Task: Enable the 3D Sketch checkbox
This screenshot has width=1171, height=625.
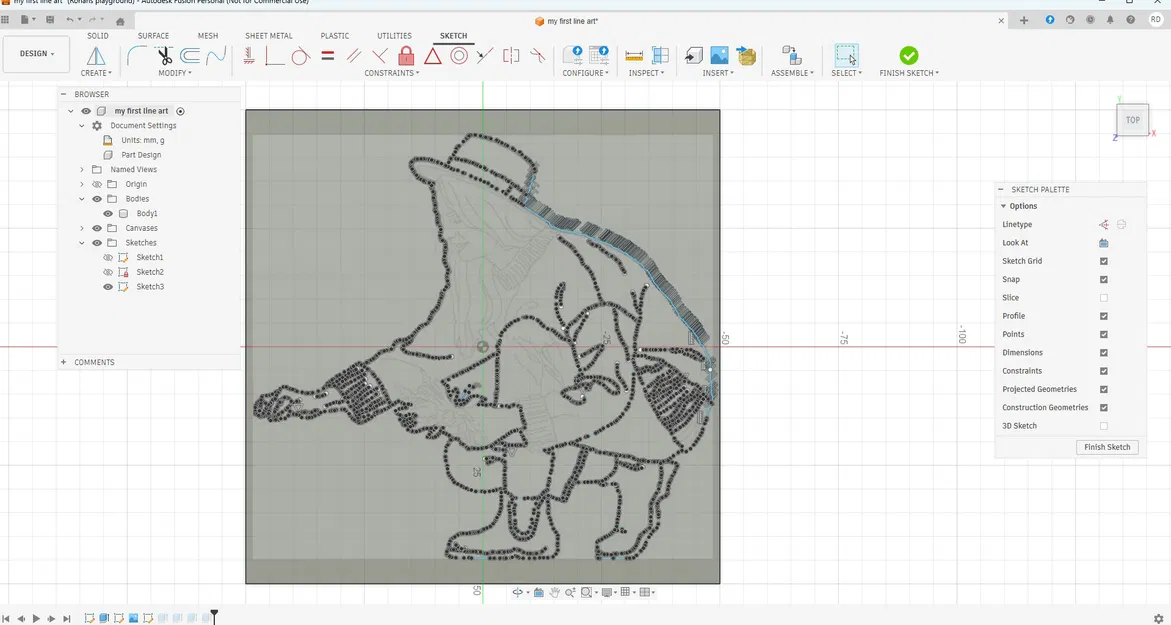Action: tap(1104, 425)
